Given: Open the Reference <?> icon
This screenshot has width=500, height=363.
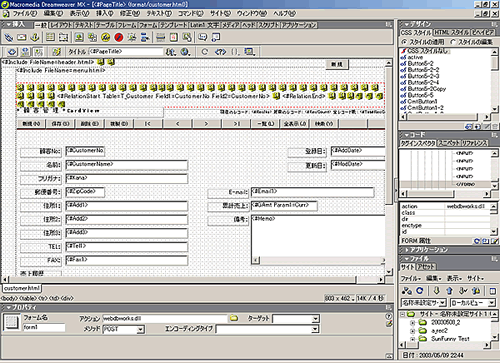Looking at the screenshot, I should point(220,52).
